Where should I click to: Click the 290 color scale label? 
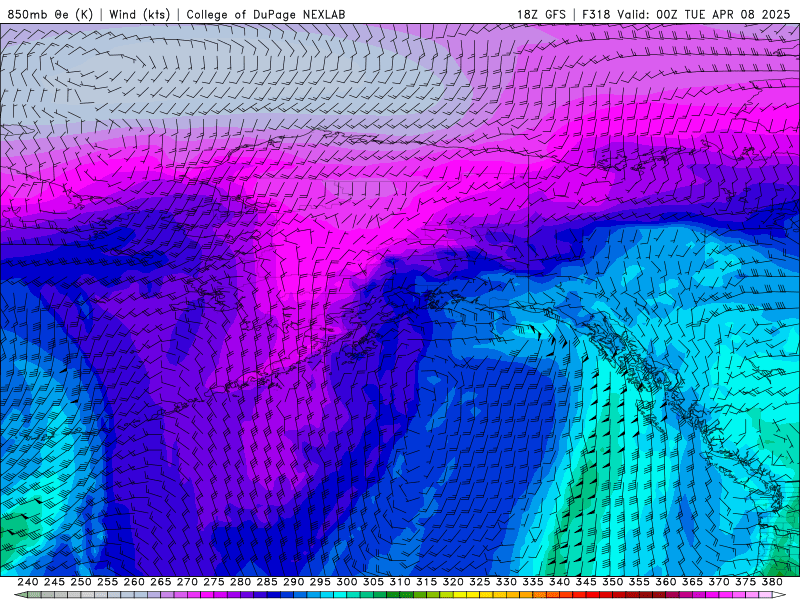(293, 582)
